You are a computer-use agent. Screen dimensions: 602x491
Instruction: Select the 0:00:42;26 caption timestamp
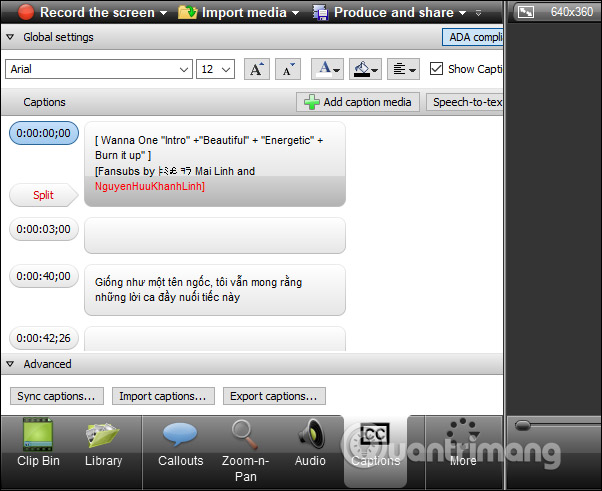pos(44,338)
